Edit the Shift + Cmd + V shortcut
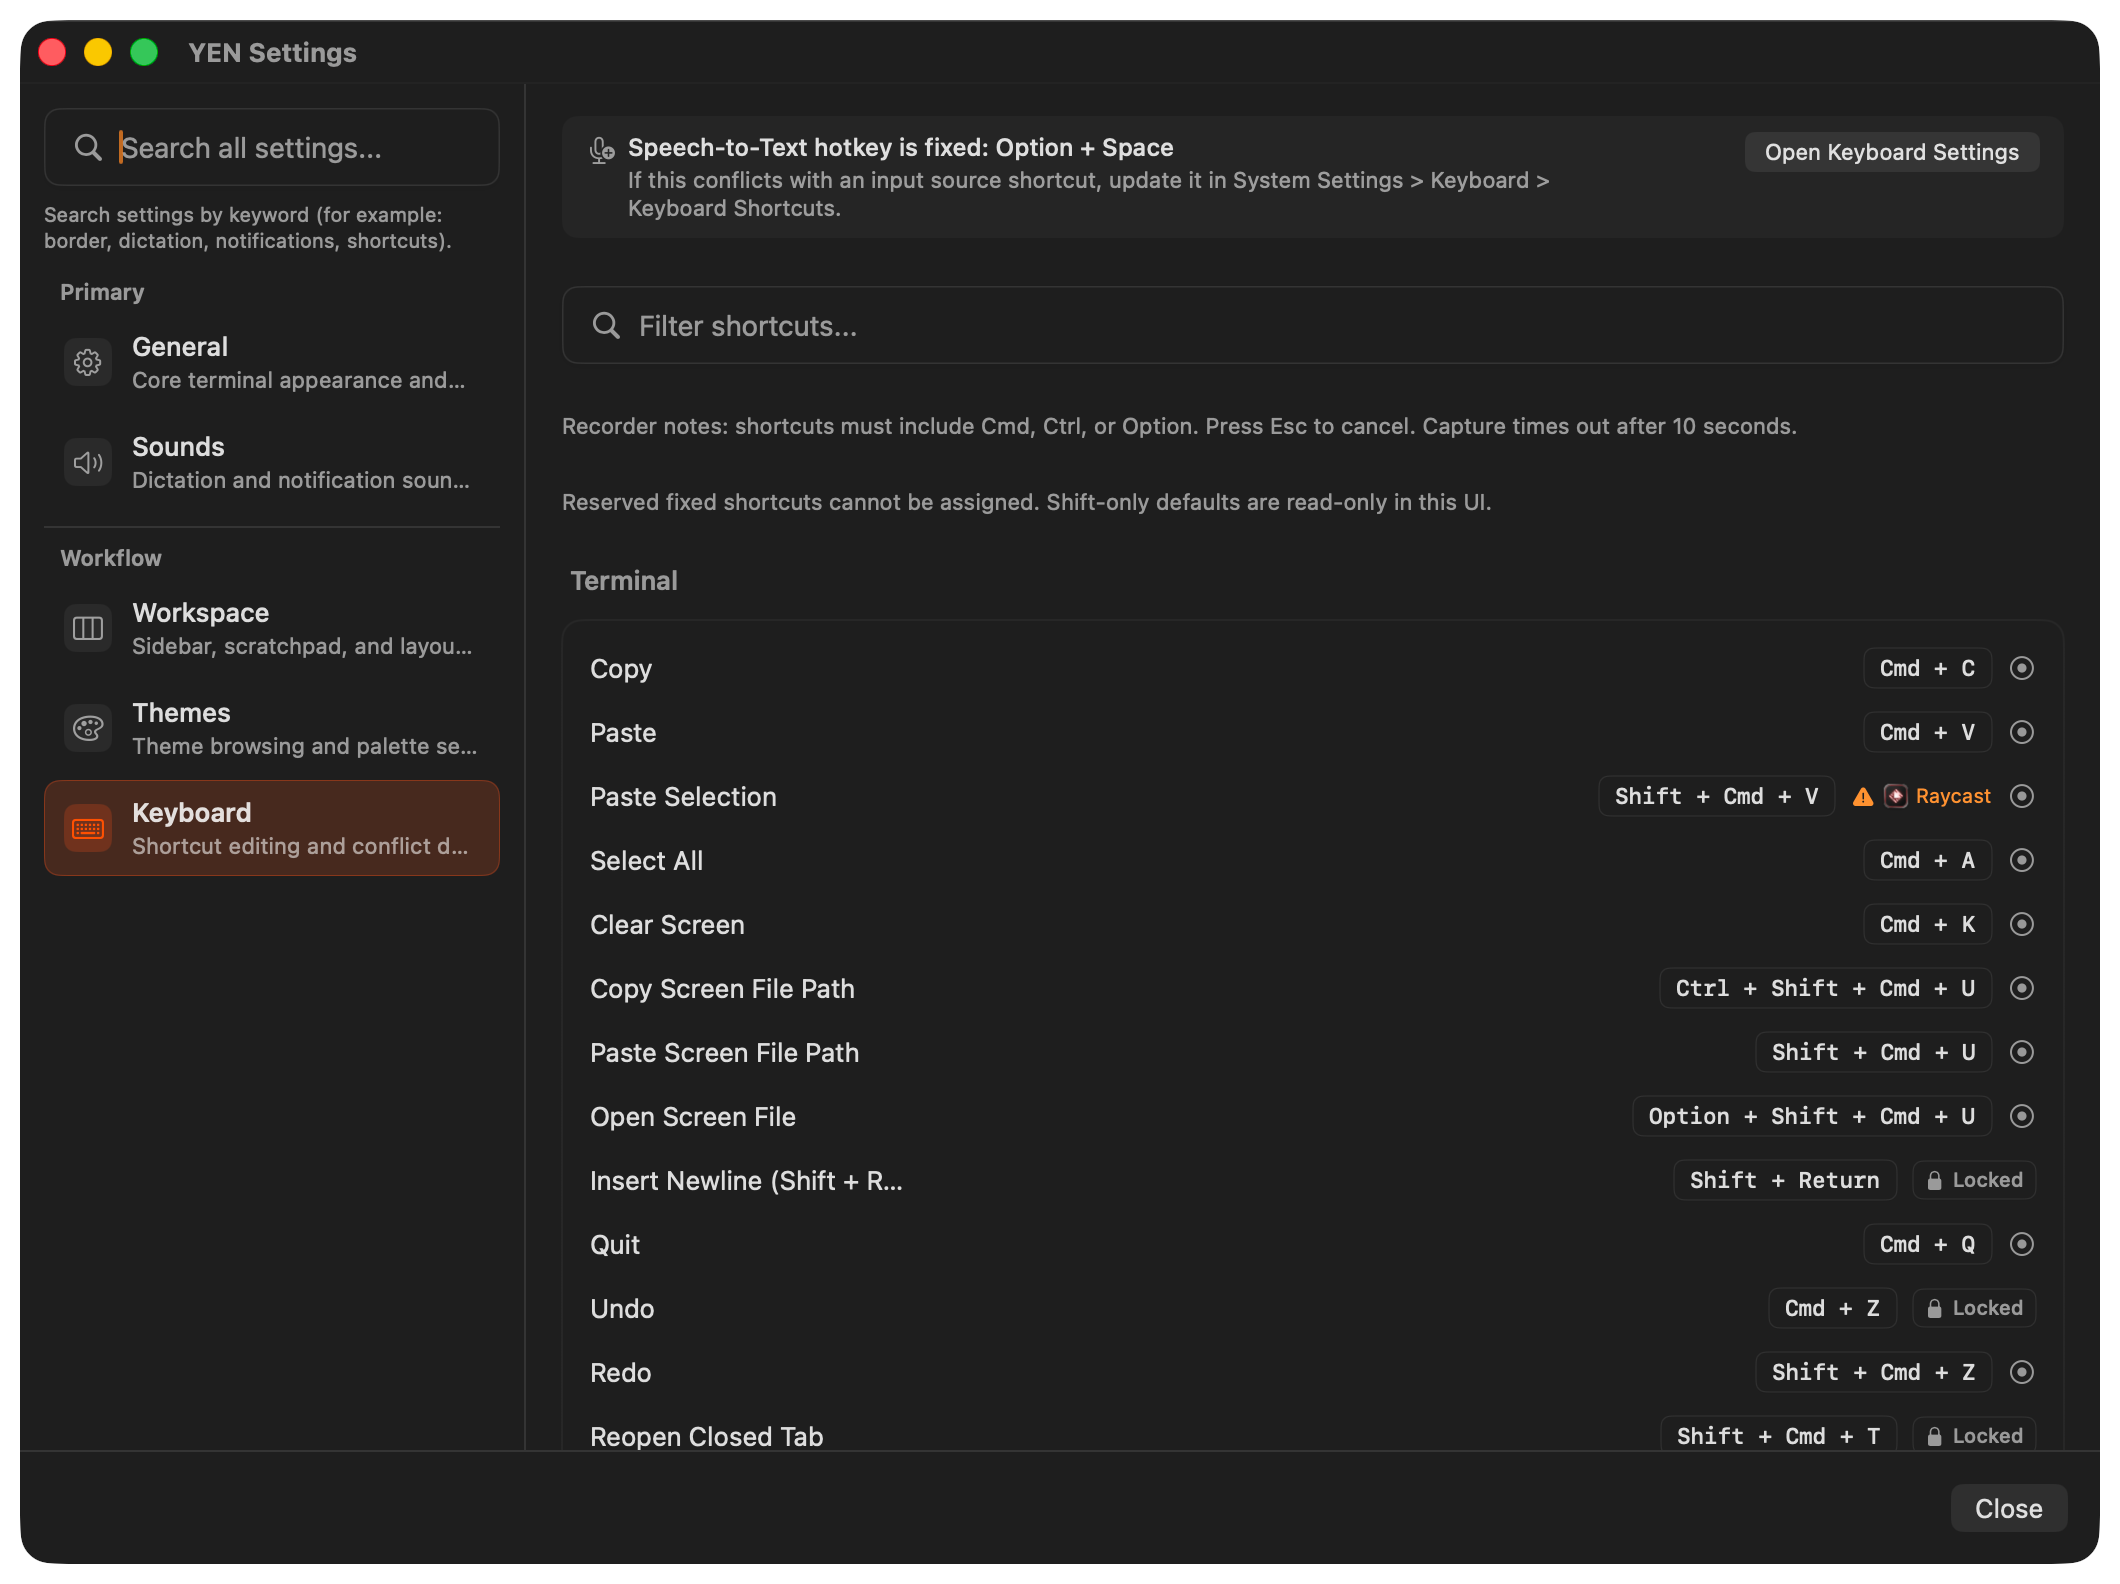Image resolution: width=2120 pixels, height=1584 pixels. (x=1716, y=796)
